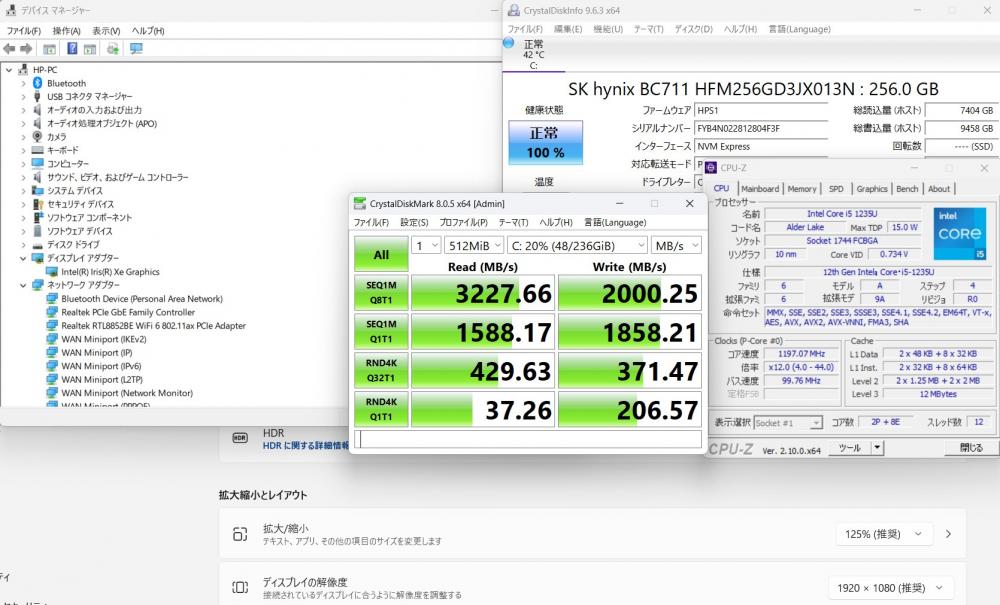Run all benchmarks with the All button
The image size is (1000, 605).
[x=381, y=254]
